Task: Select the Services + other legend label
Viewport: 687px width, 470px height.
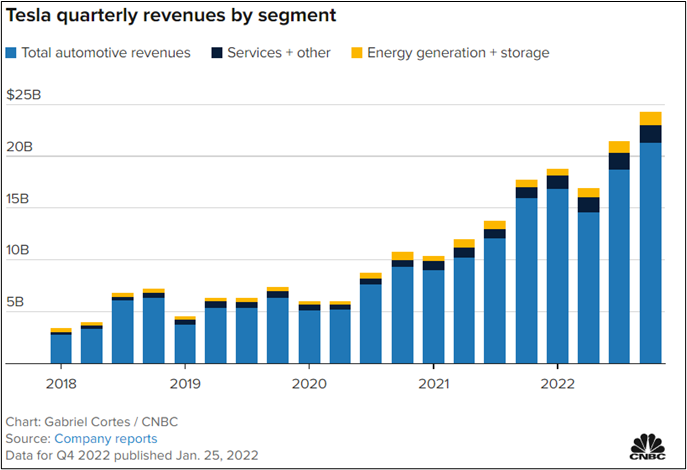Action: pos(278,52)
